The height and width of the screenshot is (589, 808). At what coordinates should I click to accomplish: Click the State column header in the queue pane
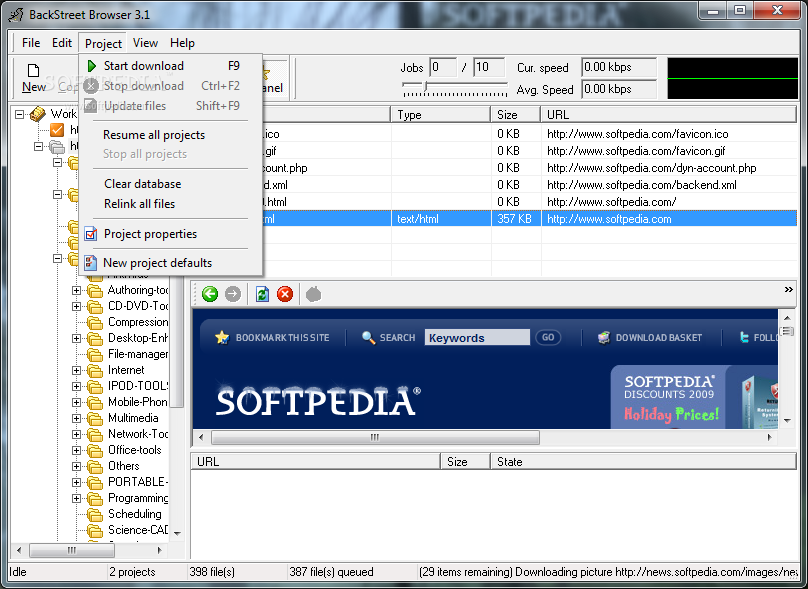click(643, 462)
